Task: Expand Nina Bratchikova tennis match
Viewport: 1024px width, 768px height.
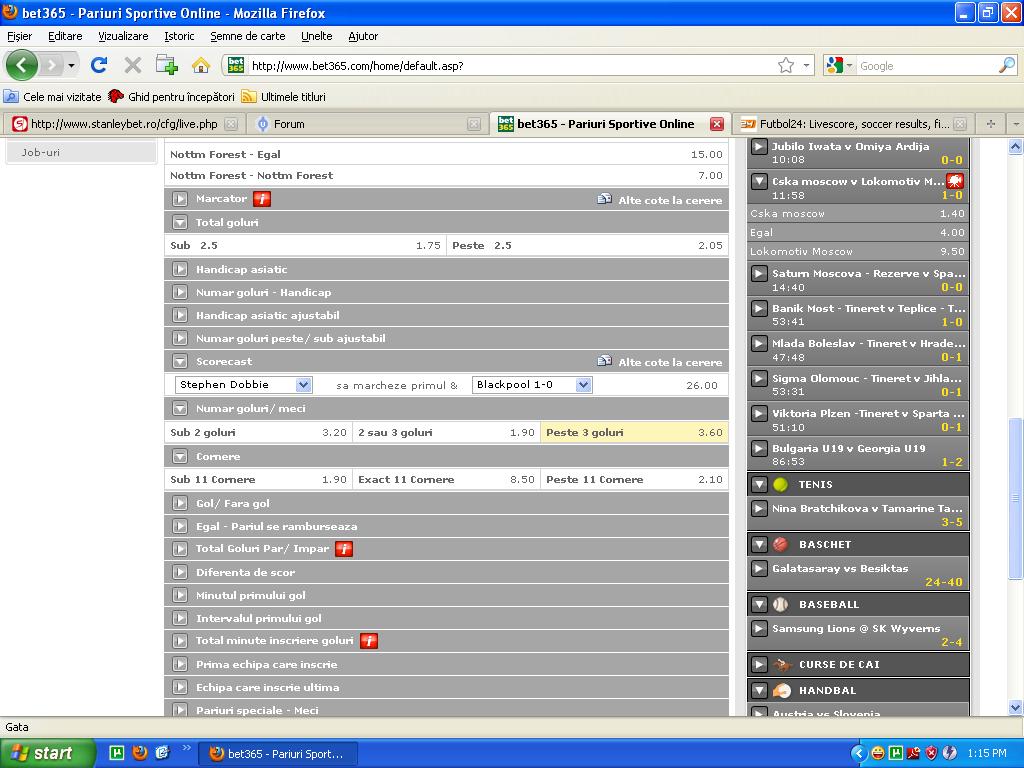Action: click(x=758, y=508)
